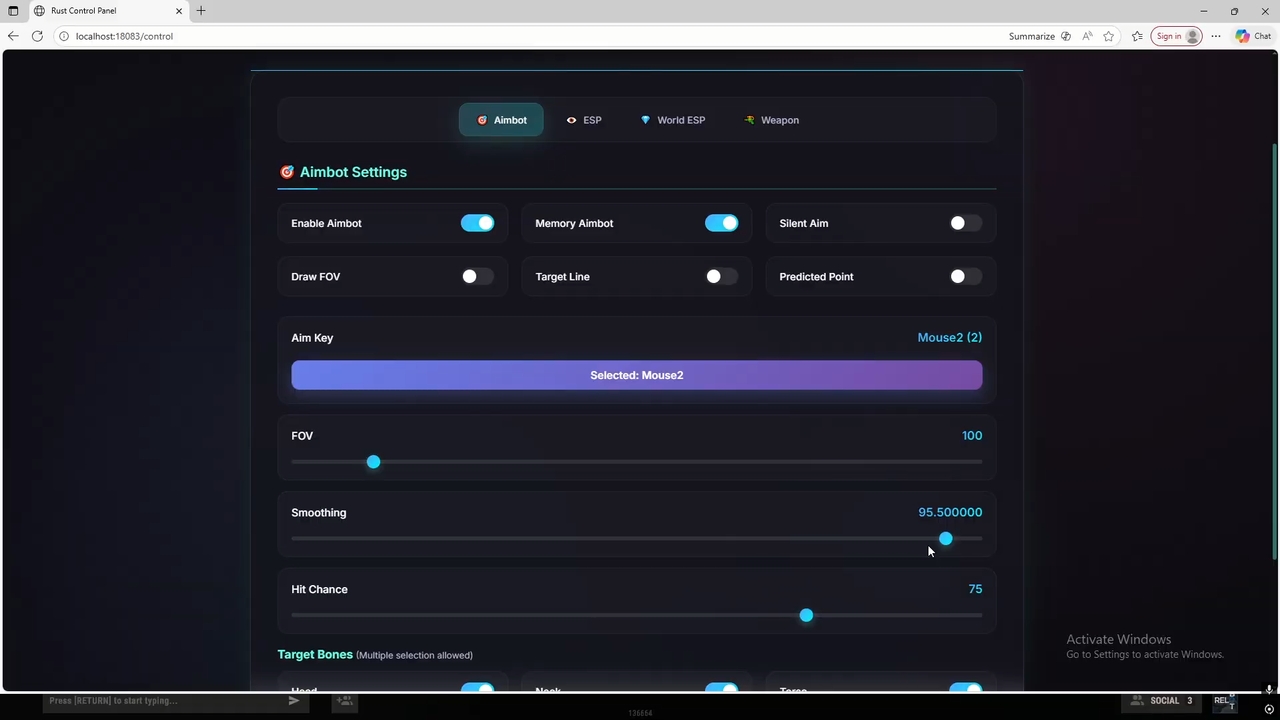
Task: View site information icon in address bar
Action: [x=64, y=36]
